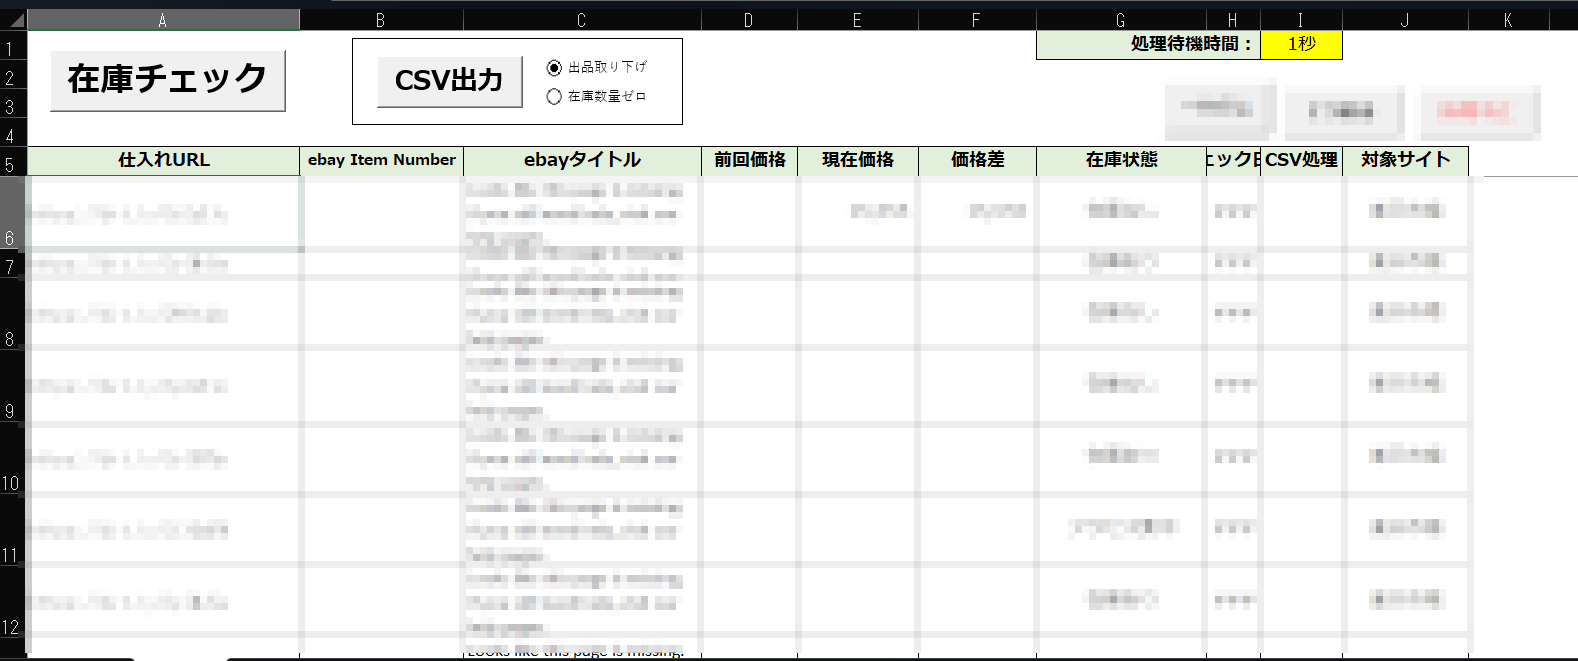Select row 4 via its row number
1578x661 pixels.
11,134
